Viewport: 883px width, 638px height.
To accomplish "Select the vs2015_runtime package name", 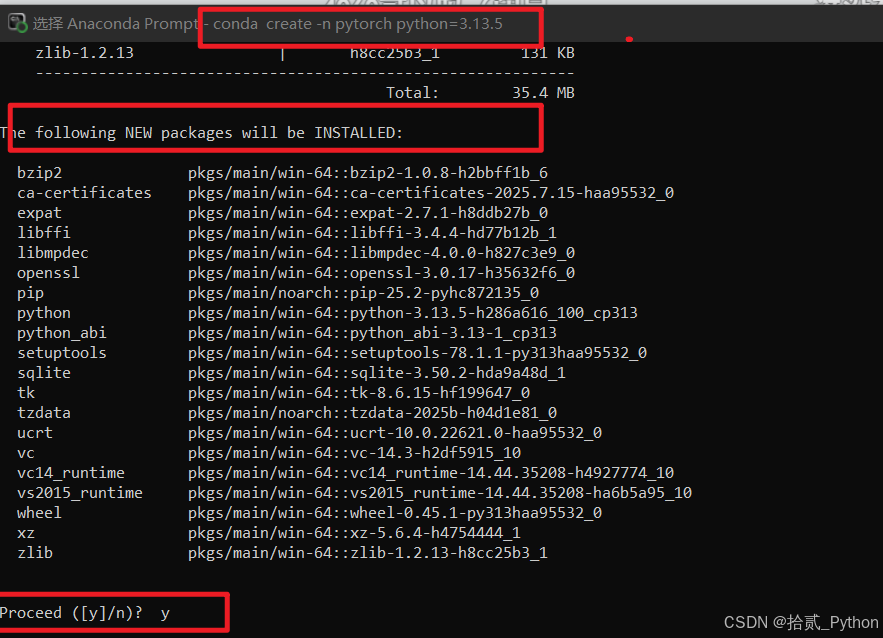I will [80, 493].
